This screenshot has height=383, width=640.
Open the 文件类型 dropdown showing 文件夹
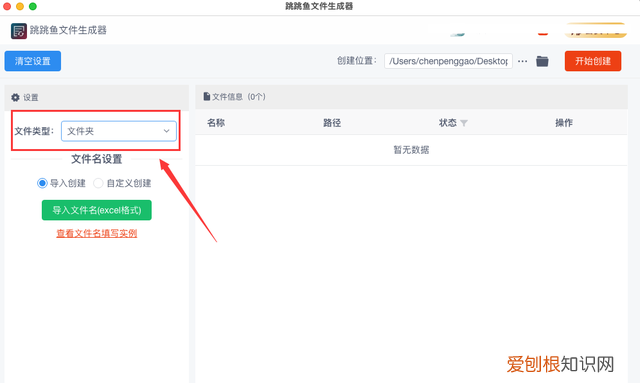point(119,131)
